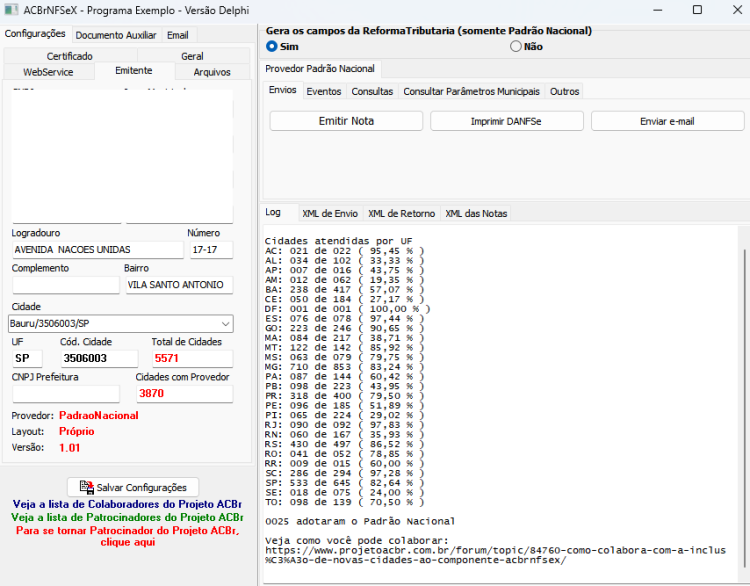Open the Outros tab
Screen dimensions: 750x586
pos(564,91)
